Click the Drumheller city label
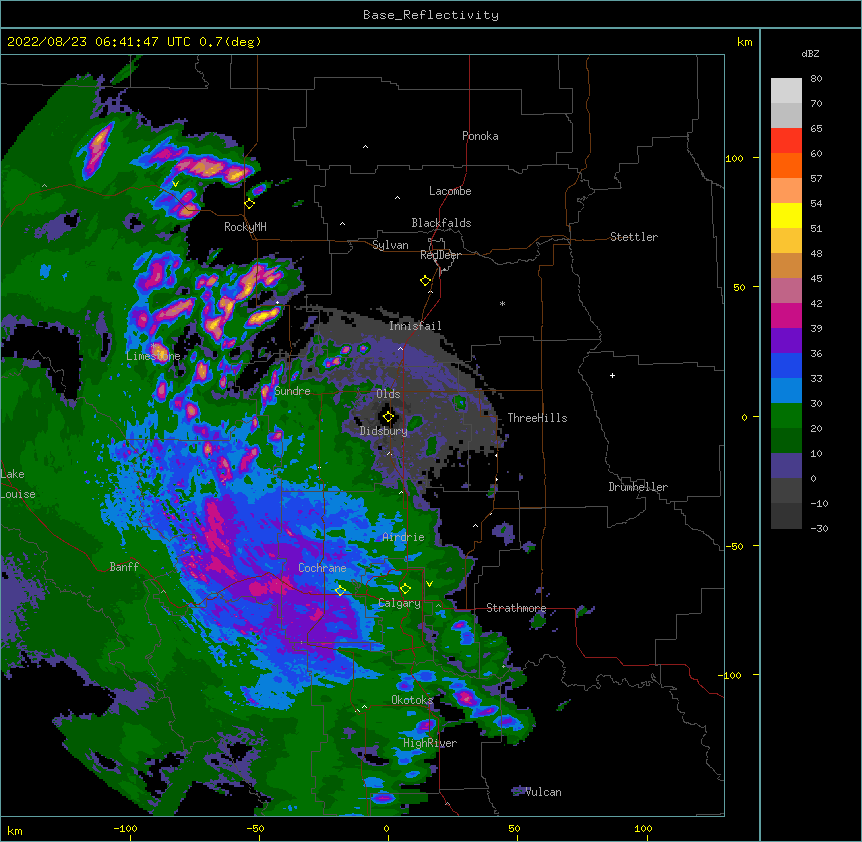862x842 pixels. 638,487
